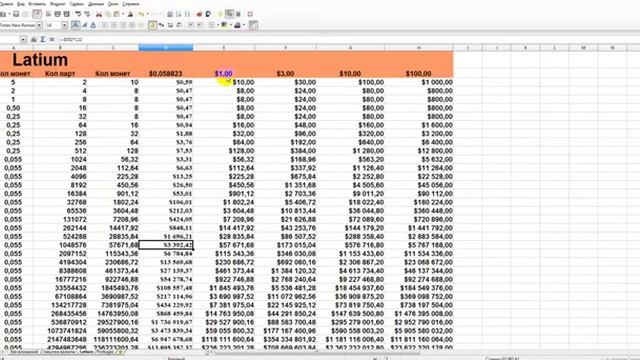
Task: Align cell contents left
Action: point(105,25)
